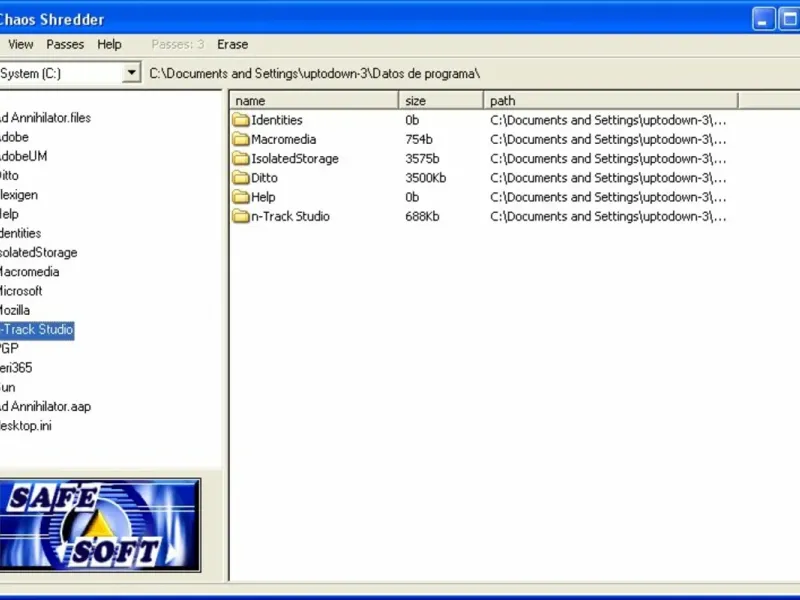Screen dimensions: 800x600
Task: Click the 3500Kb size value
Action: [x=426, y=178]
